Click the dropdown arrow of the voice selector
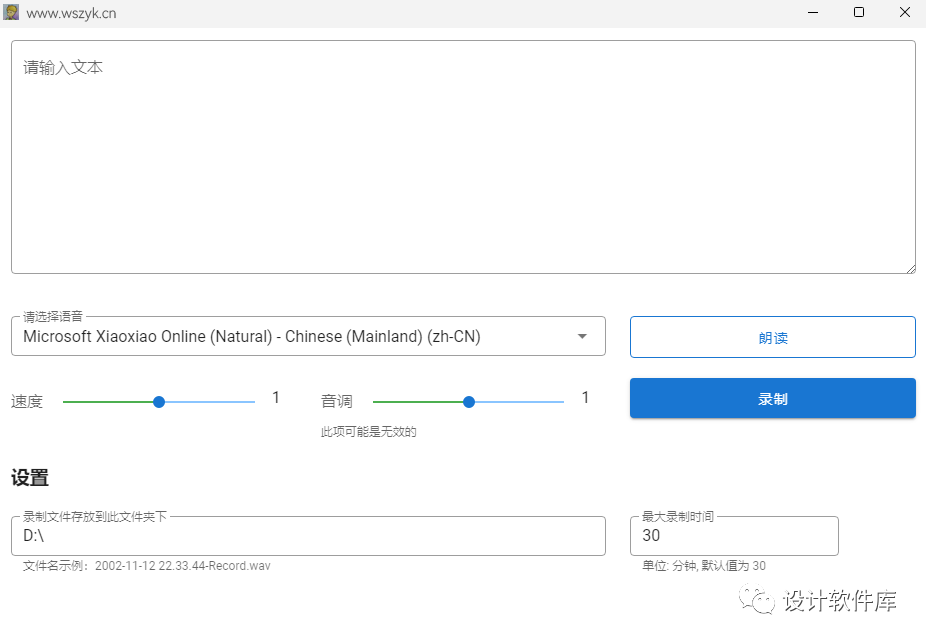Screen dimensions: 926x641 pos(582,336)
